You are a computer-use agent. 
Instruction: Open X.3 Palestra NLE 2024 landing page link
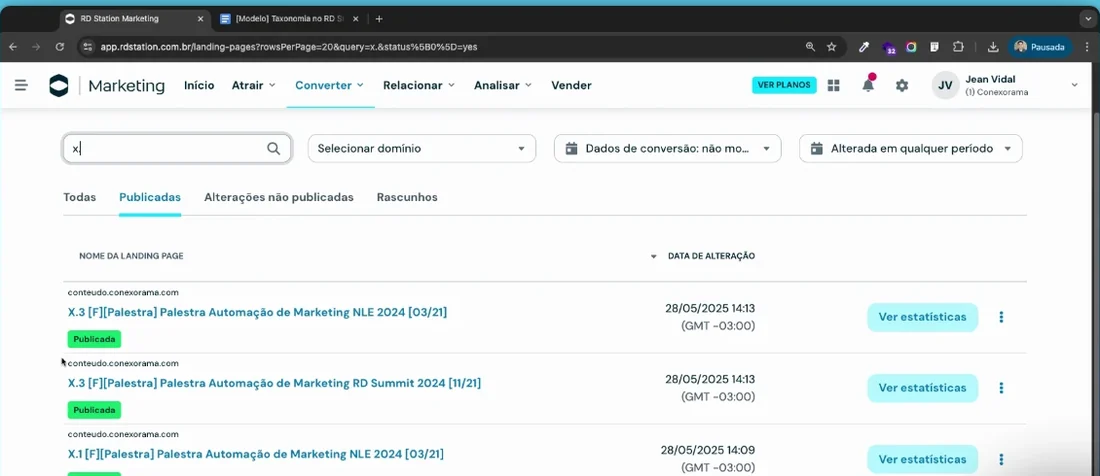tap(257, 313)
